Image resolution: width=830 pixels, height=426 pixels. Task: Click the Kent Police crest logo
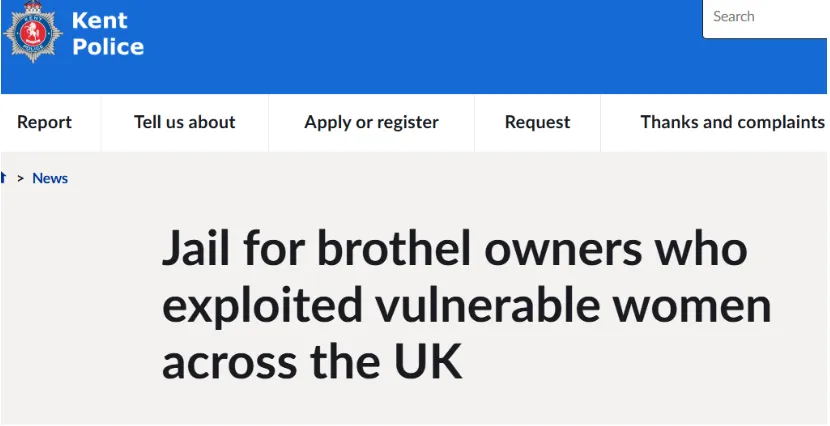pyautogui.click(x=34, y=35)
